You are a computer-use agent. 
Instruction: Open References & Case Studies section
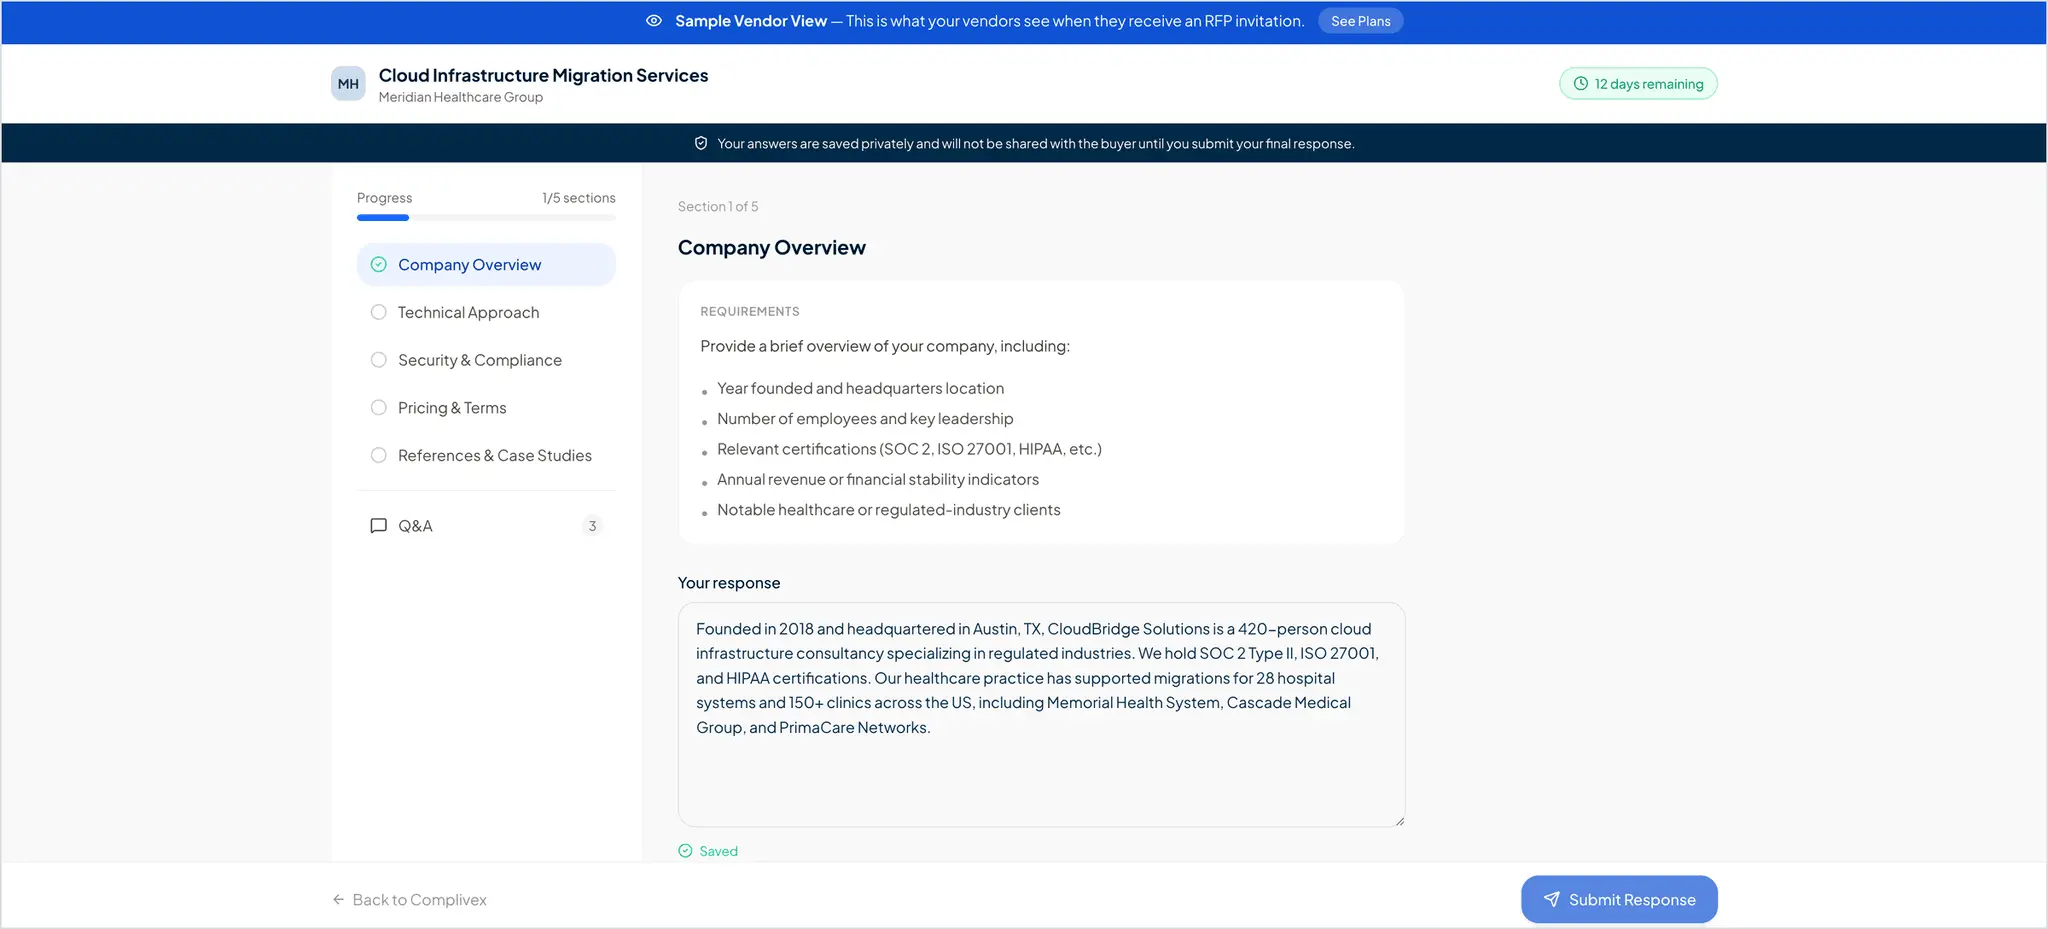coord(486,455)
